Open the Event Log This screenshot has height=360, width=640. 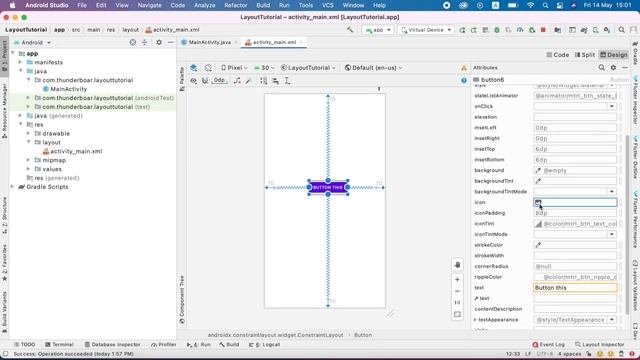(549, 344)
